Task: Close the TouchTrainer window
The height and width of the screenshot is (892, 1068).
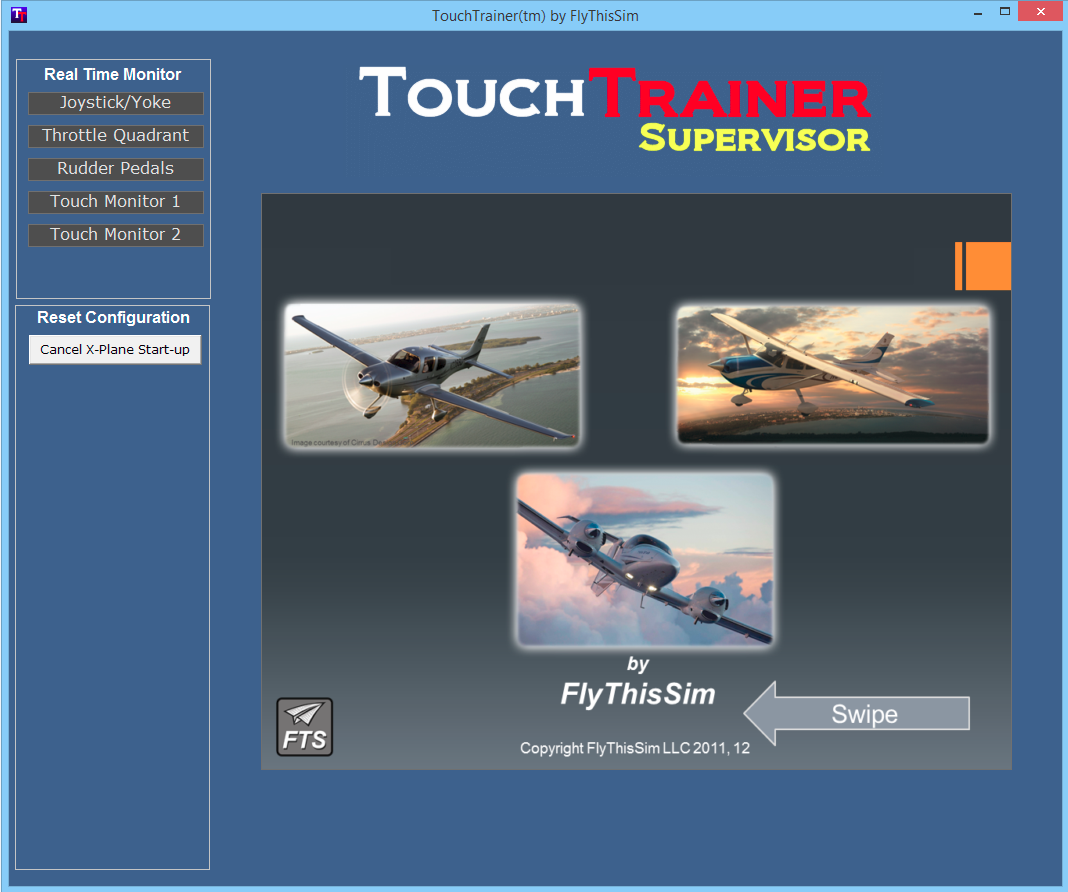Action: click(x=1041, y=12)
